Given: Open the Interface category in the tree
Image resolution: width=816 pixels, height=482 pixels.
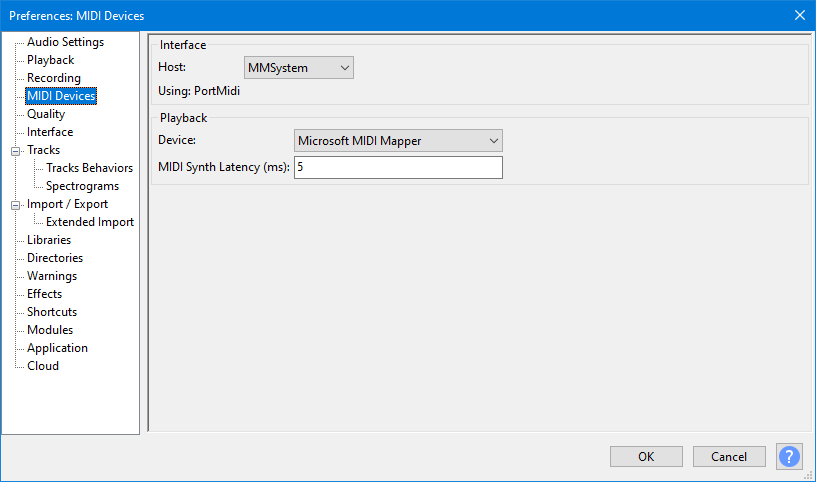Looking at the screenshot, I should pos(50,132).
